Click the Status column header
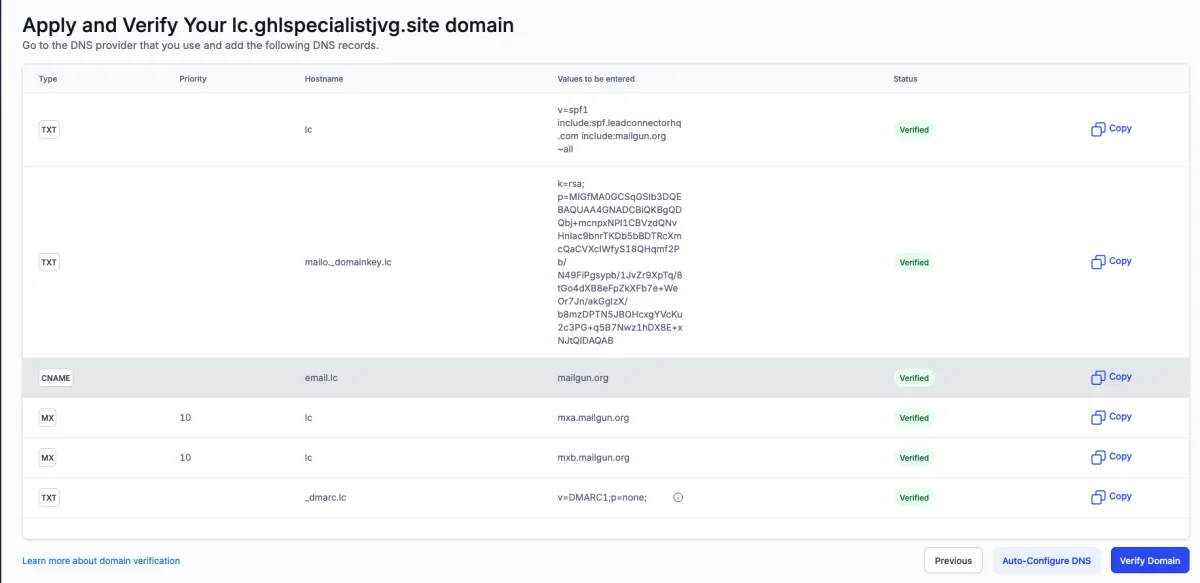The height and width of the screenshot is (583, 1200). coord(905,79)
